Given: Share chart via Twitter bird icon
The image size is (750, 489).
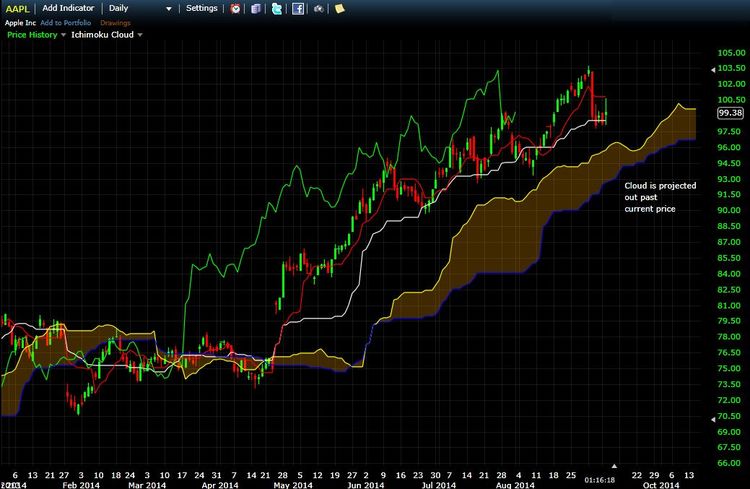Looking at the screenshot, I should click(x=276, y=9).
